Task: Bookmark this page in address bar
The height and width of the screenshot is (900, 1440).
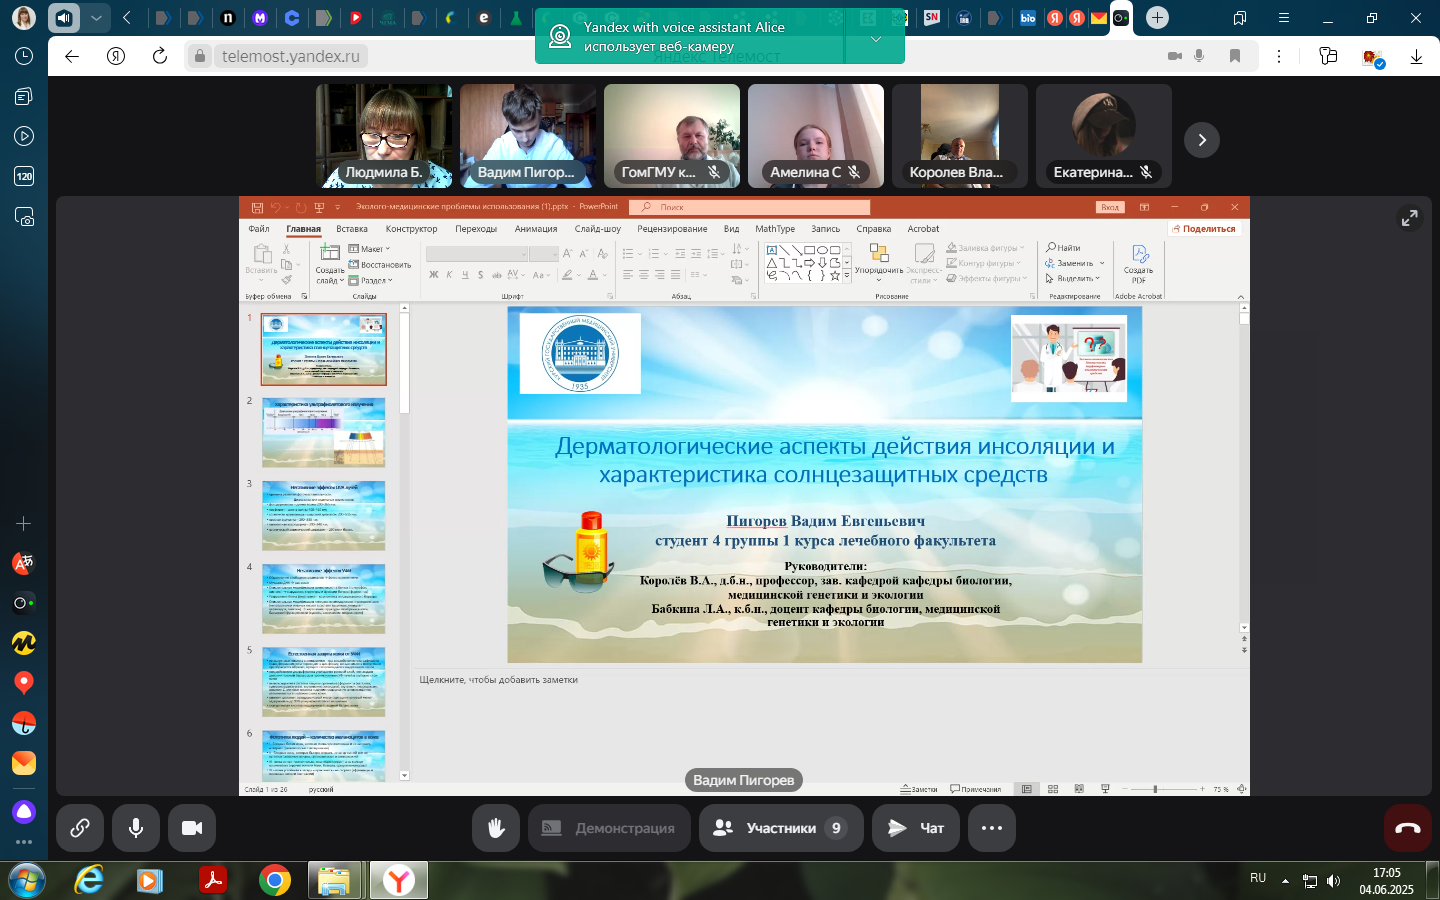Action: (x=1235, y=56)
